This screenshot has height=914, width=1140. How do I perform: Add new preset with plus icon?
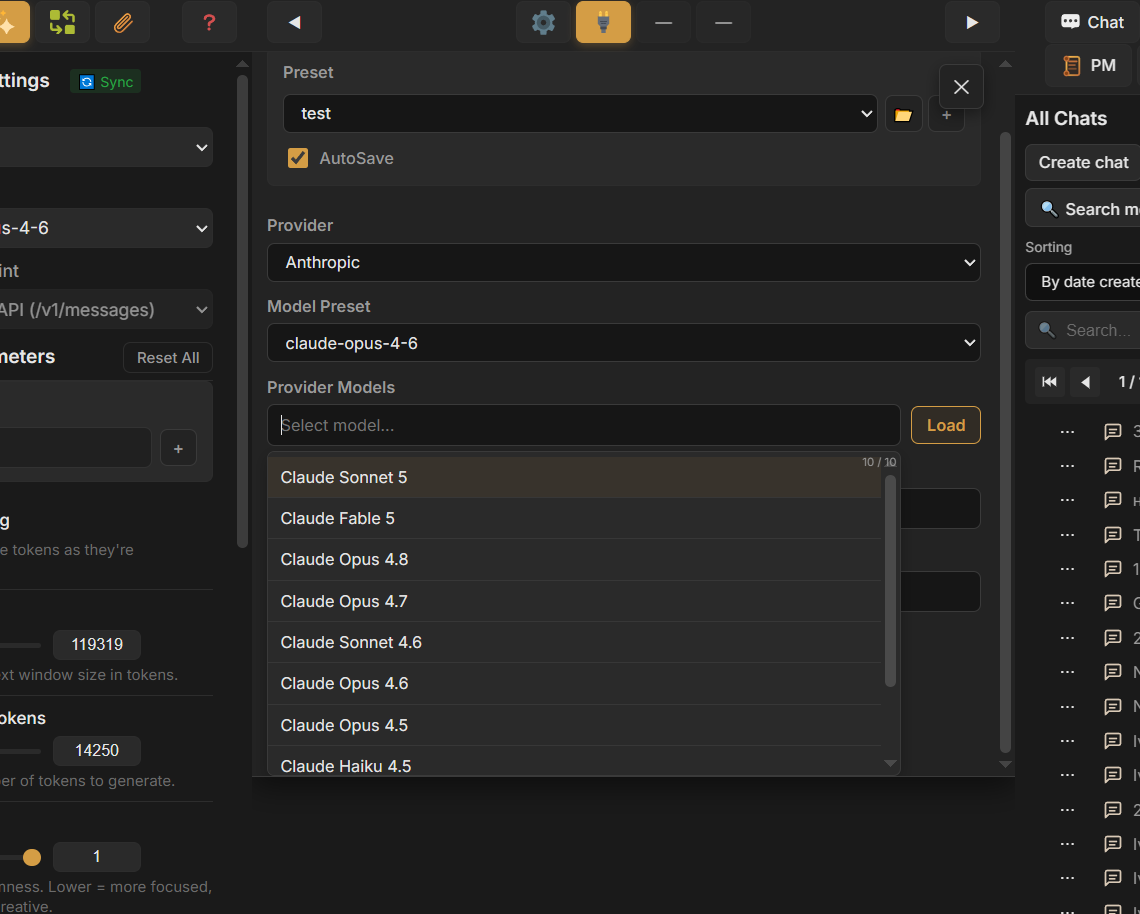[x=947, y=115]
